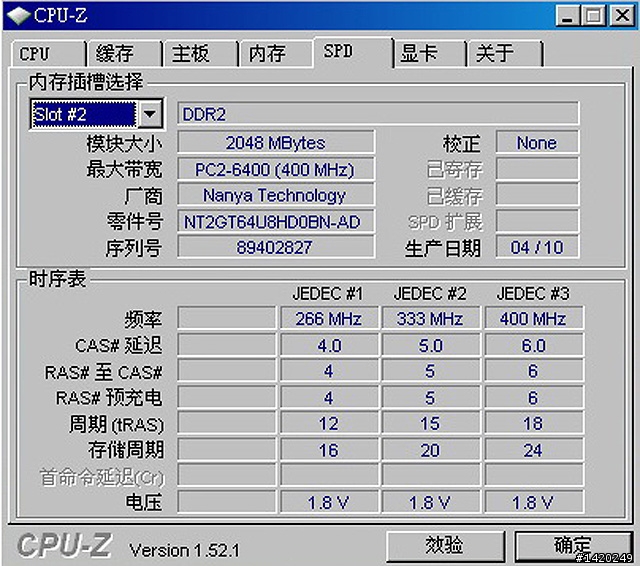Click the CAS# latency 6.0 cell
Image resolution: width=640 pixels, height=566 pixels.
pos(533,345)
